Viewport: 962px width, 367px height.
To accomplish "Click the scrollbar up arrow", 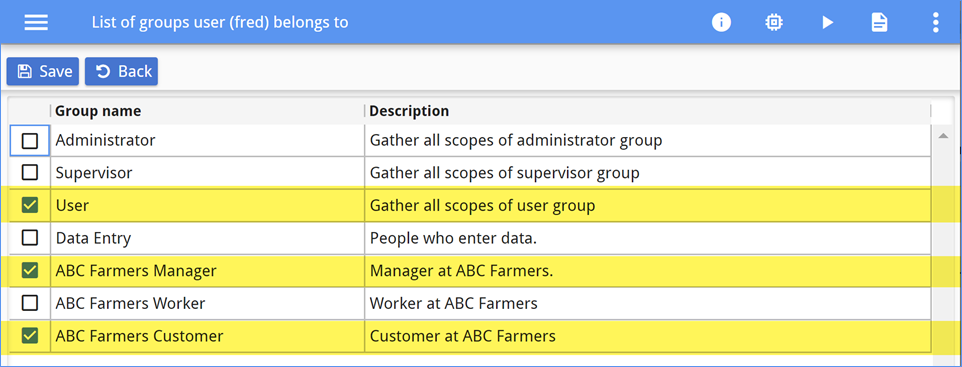I will (x=944, y=136).
